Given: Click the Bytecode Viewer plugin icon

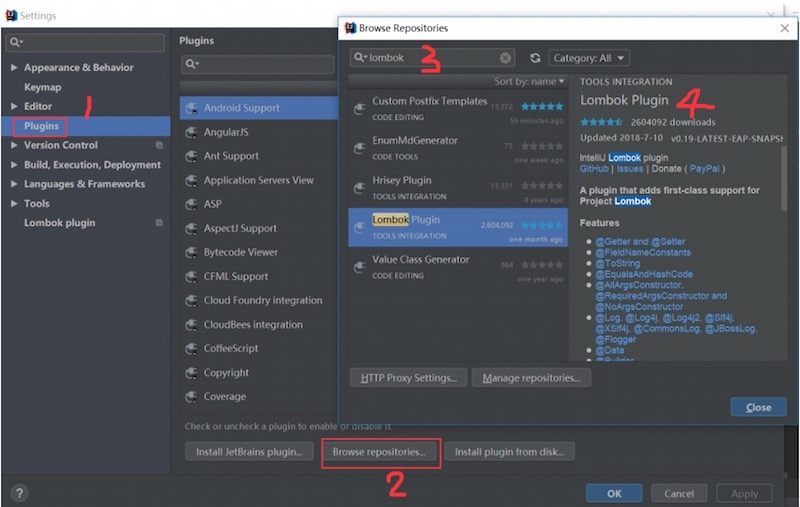Looking at the screenshot, I should (192, 252).
